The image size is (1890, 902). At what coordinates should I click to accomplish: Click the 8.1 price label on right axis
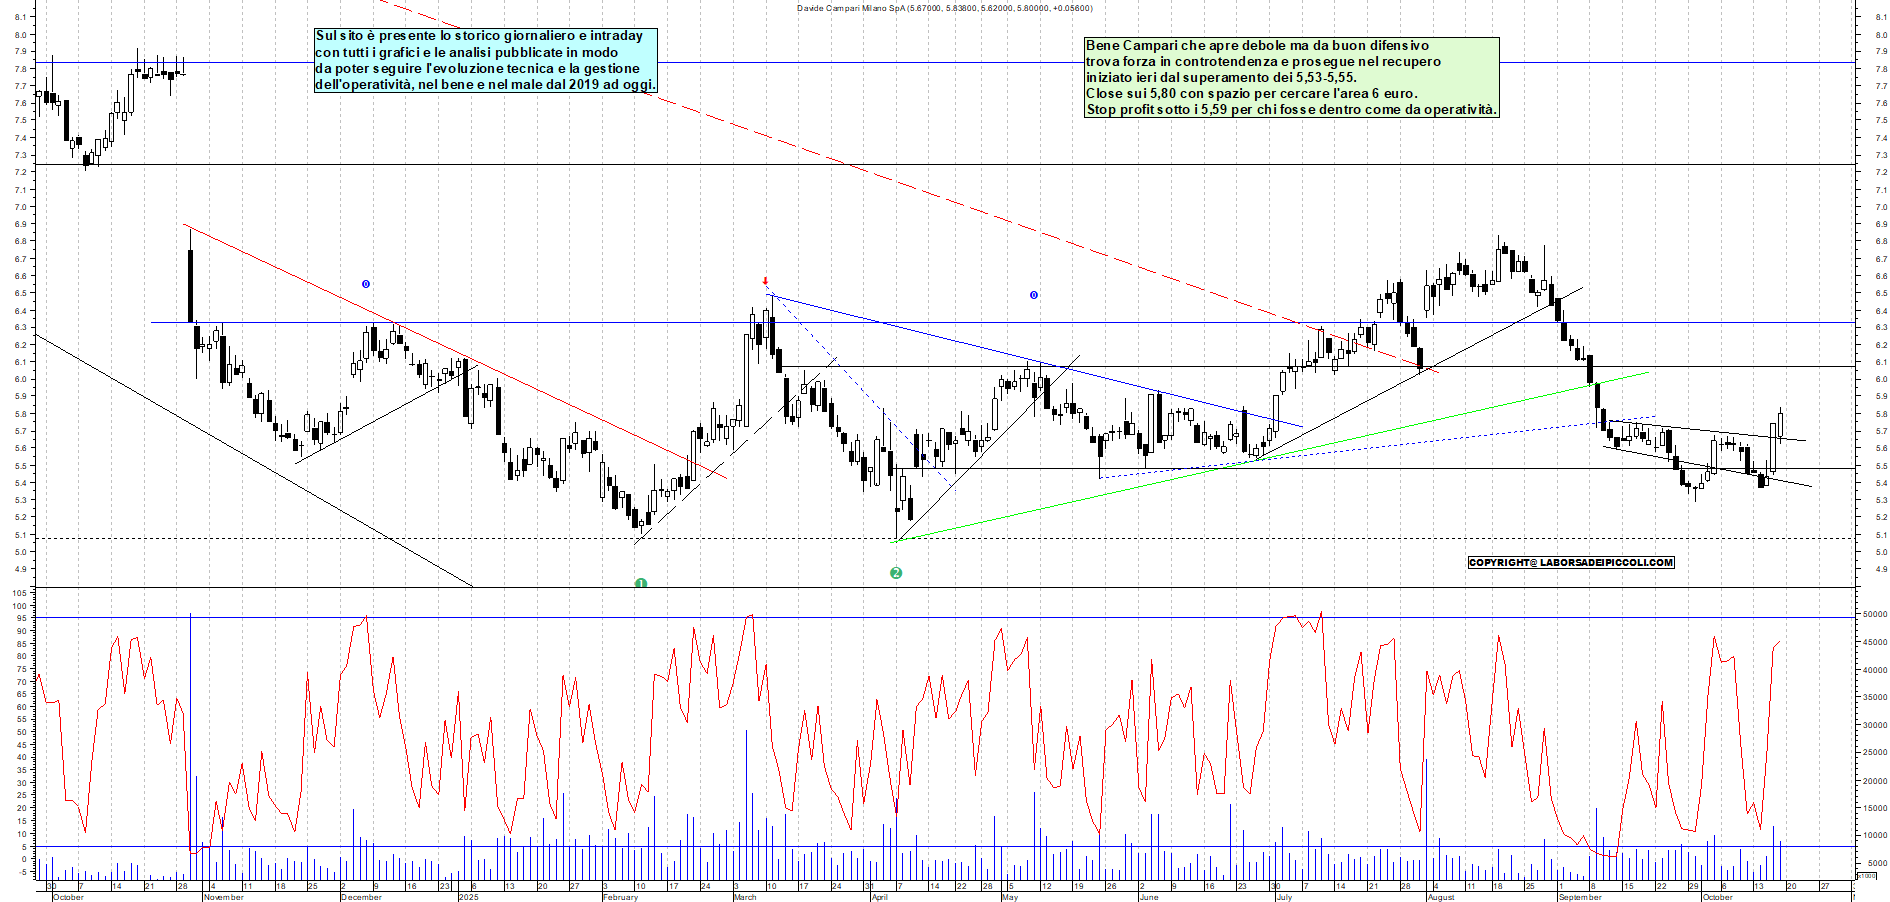(x=1880, y=17)
